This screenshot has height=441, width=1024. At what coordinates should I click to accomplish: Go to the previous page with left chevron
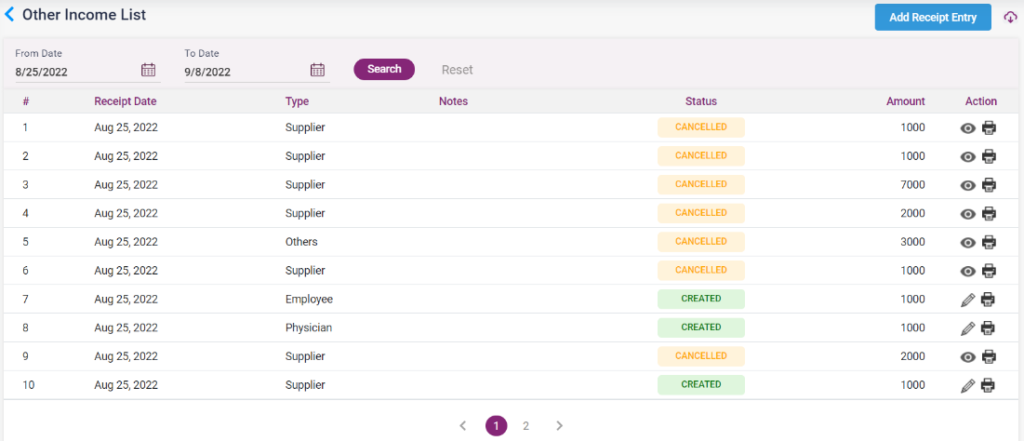463,426
